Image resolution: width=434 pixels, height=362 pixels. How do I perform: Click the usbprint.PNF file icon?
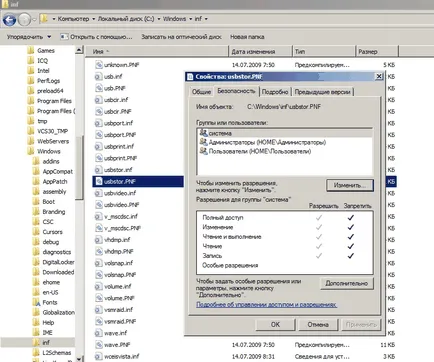click(x=99, y=158)
